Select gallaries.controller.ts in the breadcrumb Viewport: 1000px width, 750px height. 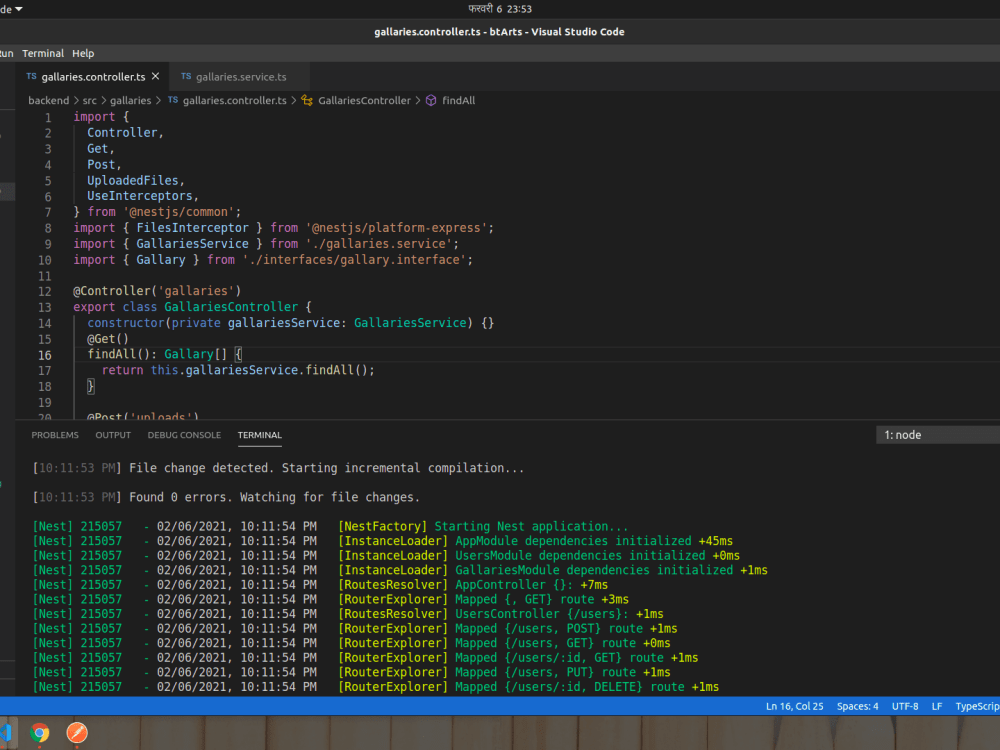tap(235, 100)
